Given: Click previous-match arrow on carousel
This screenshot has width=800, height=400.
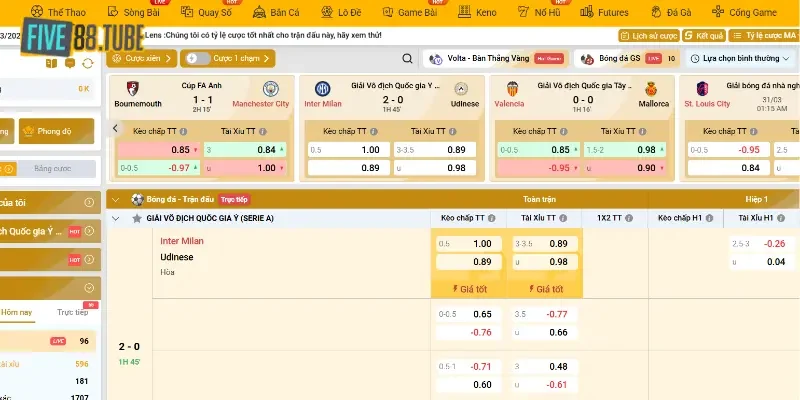Looking at the screenshot, I should [x=115, y=129].
